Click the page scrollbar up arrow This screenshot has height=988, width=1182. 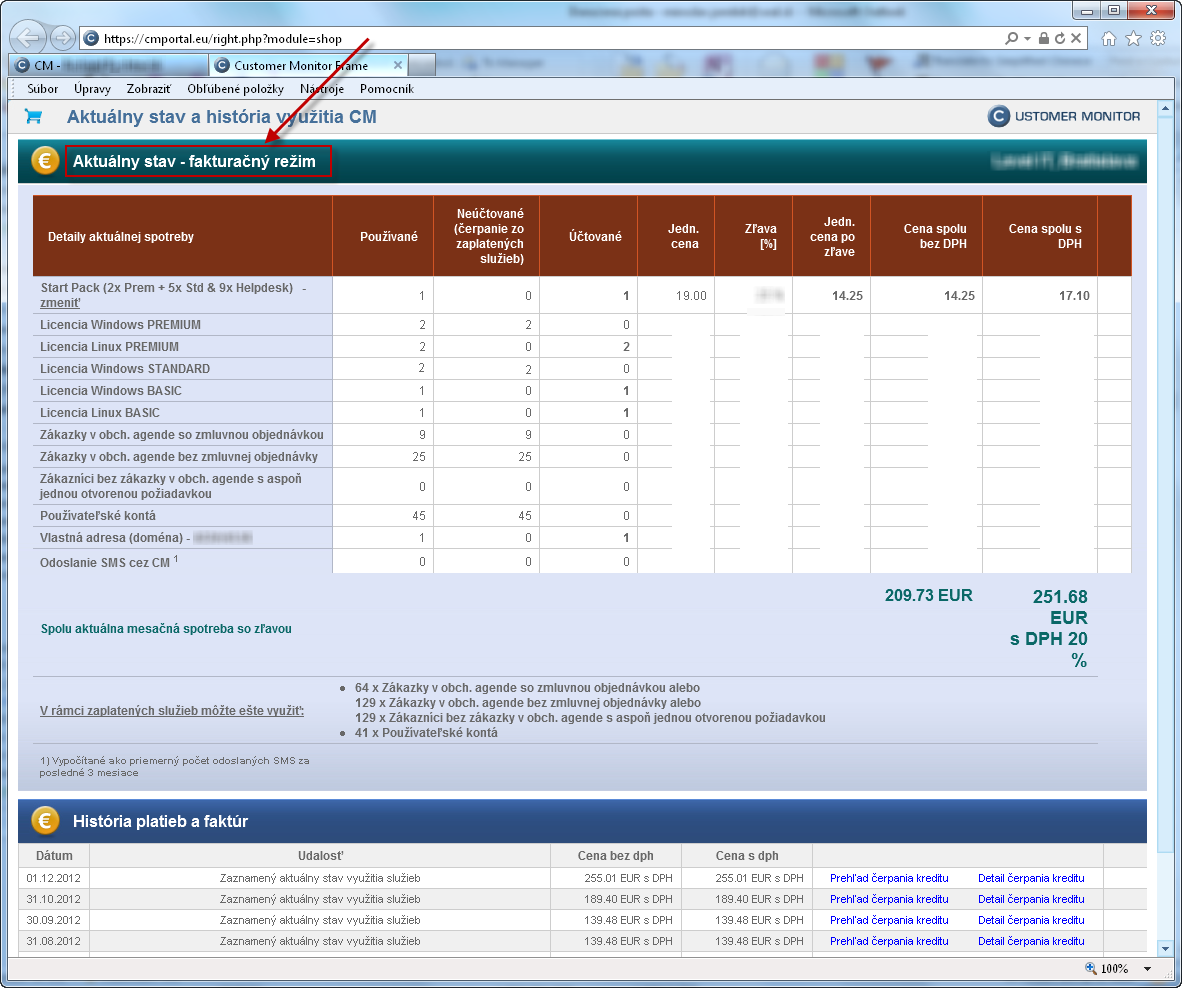point(1165,109)
